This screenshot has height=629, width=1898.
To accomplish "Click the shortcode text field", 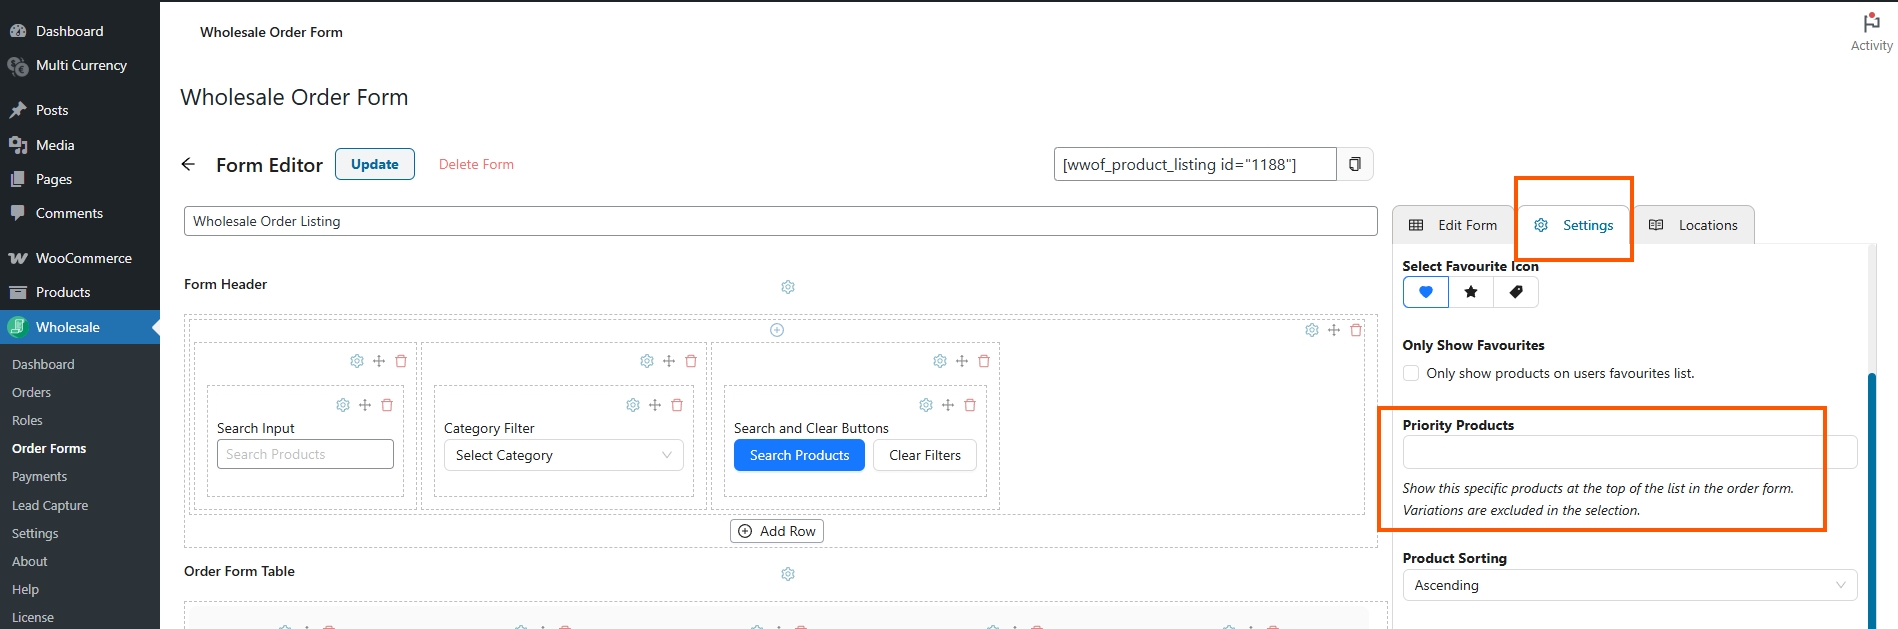I will pos(1195,164).
